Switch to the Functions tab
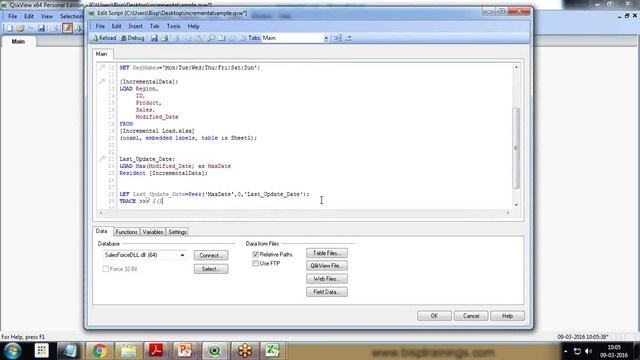Image resolution: width=640 pixels, height=360 pixels. (126, 232)
